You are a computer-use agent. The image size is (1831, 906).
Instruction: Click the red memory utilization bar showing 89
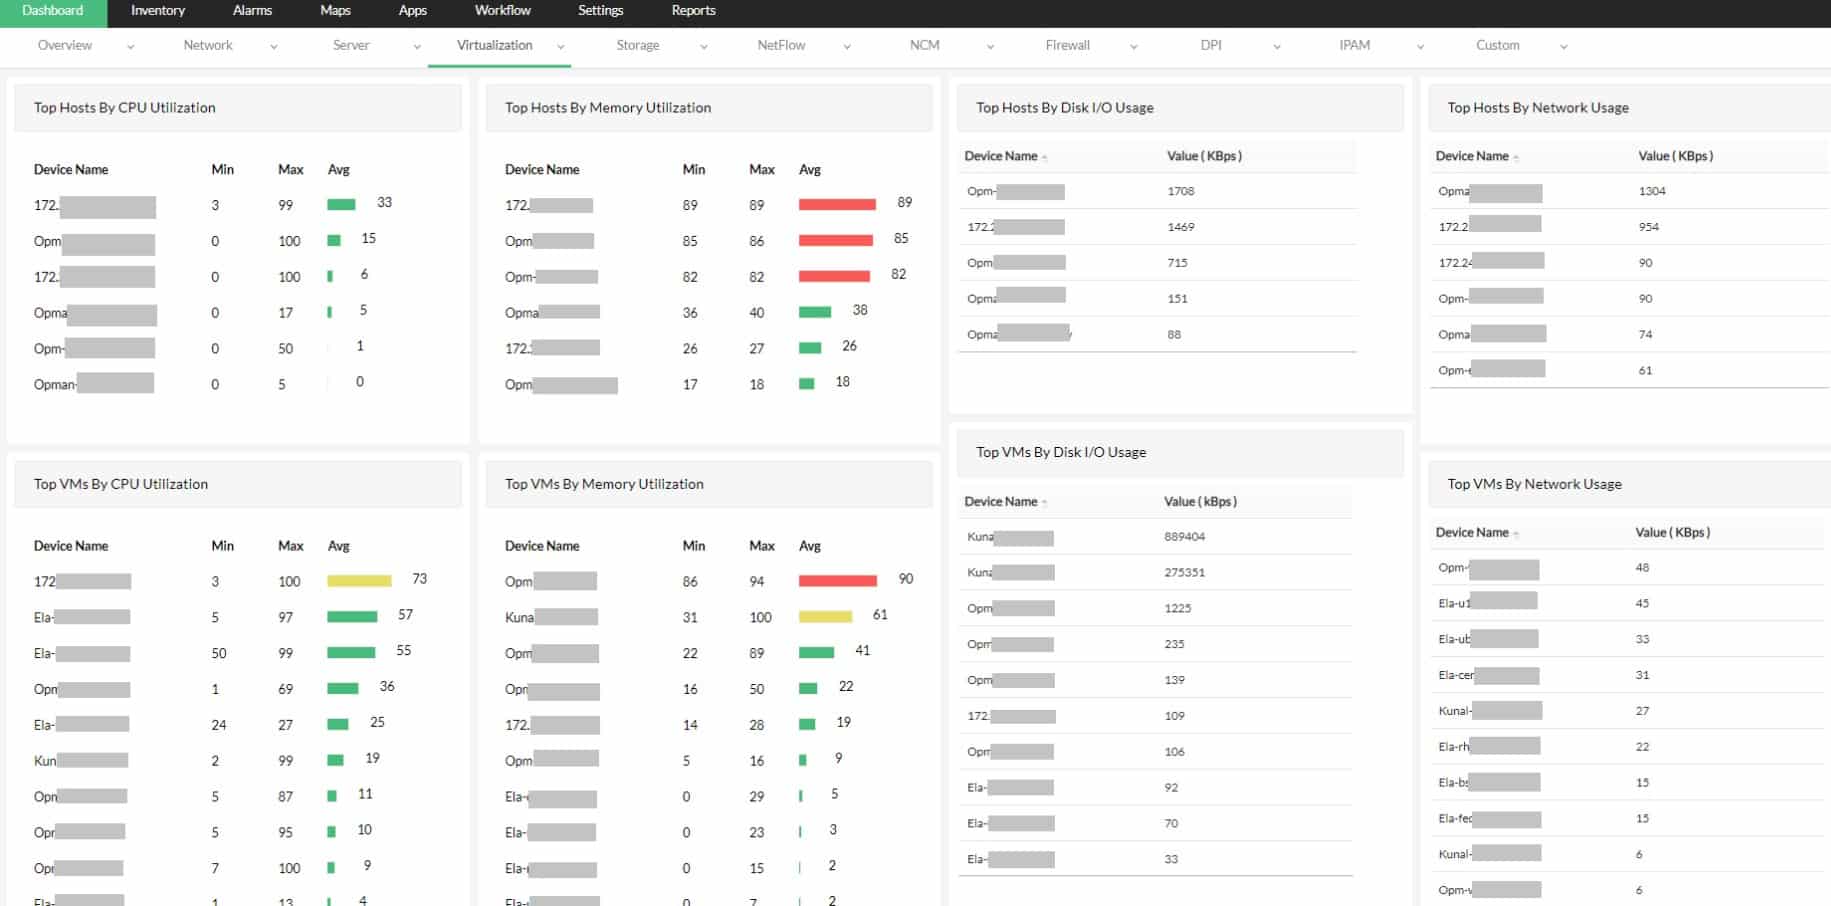click(x=835, y=202)
